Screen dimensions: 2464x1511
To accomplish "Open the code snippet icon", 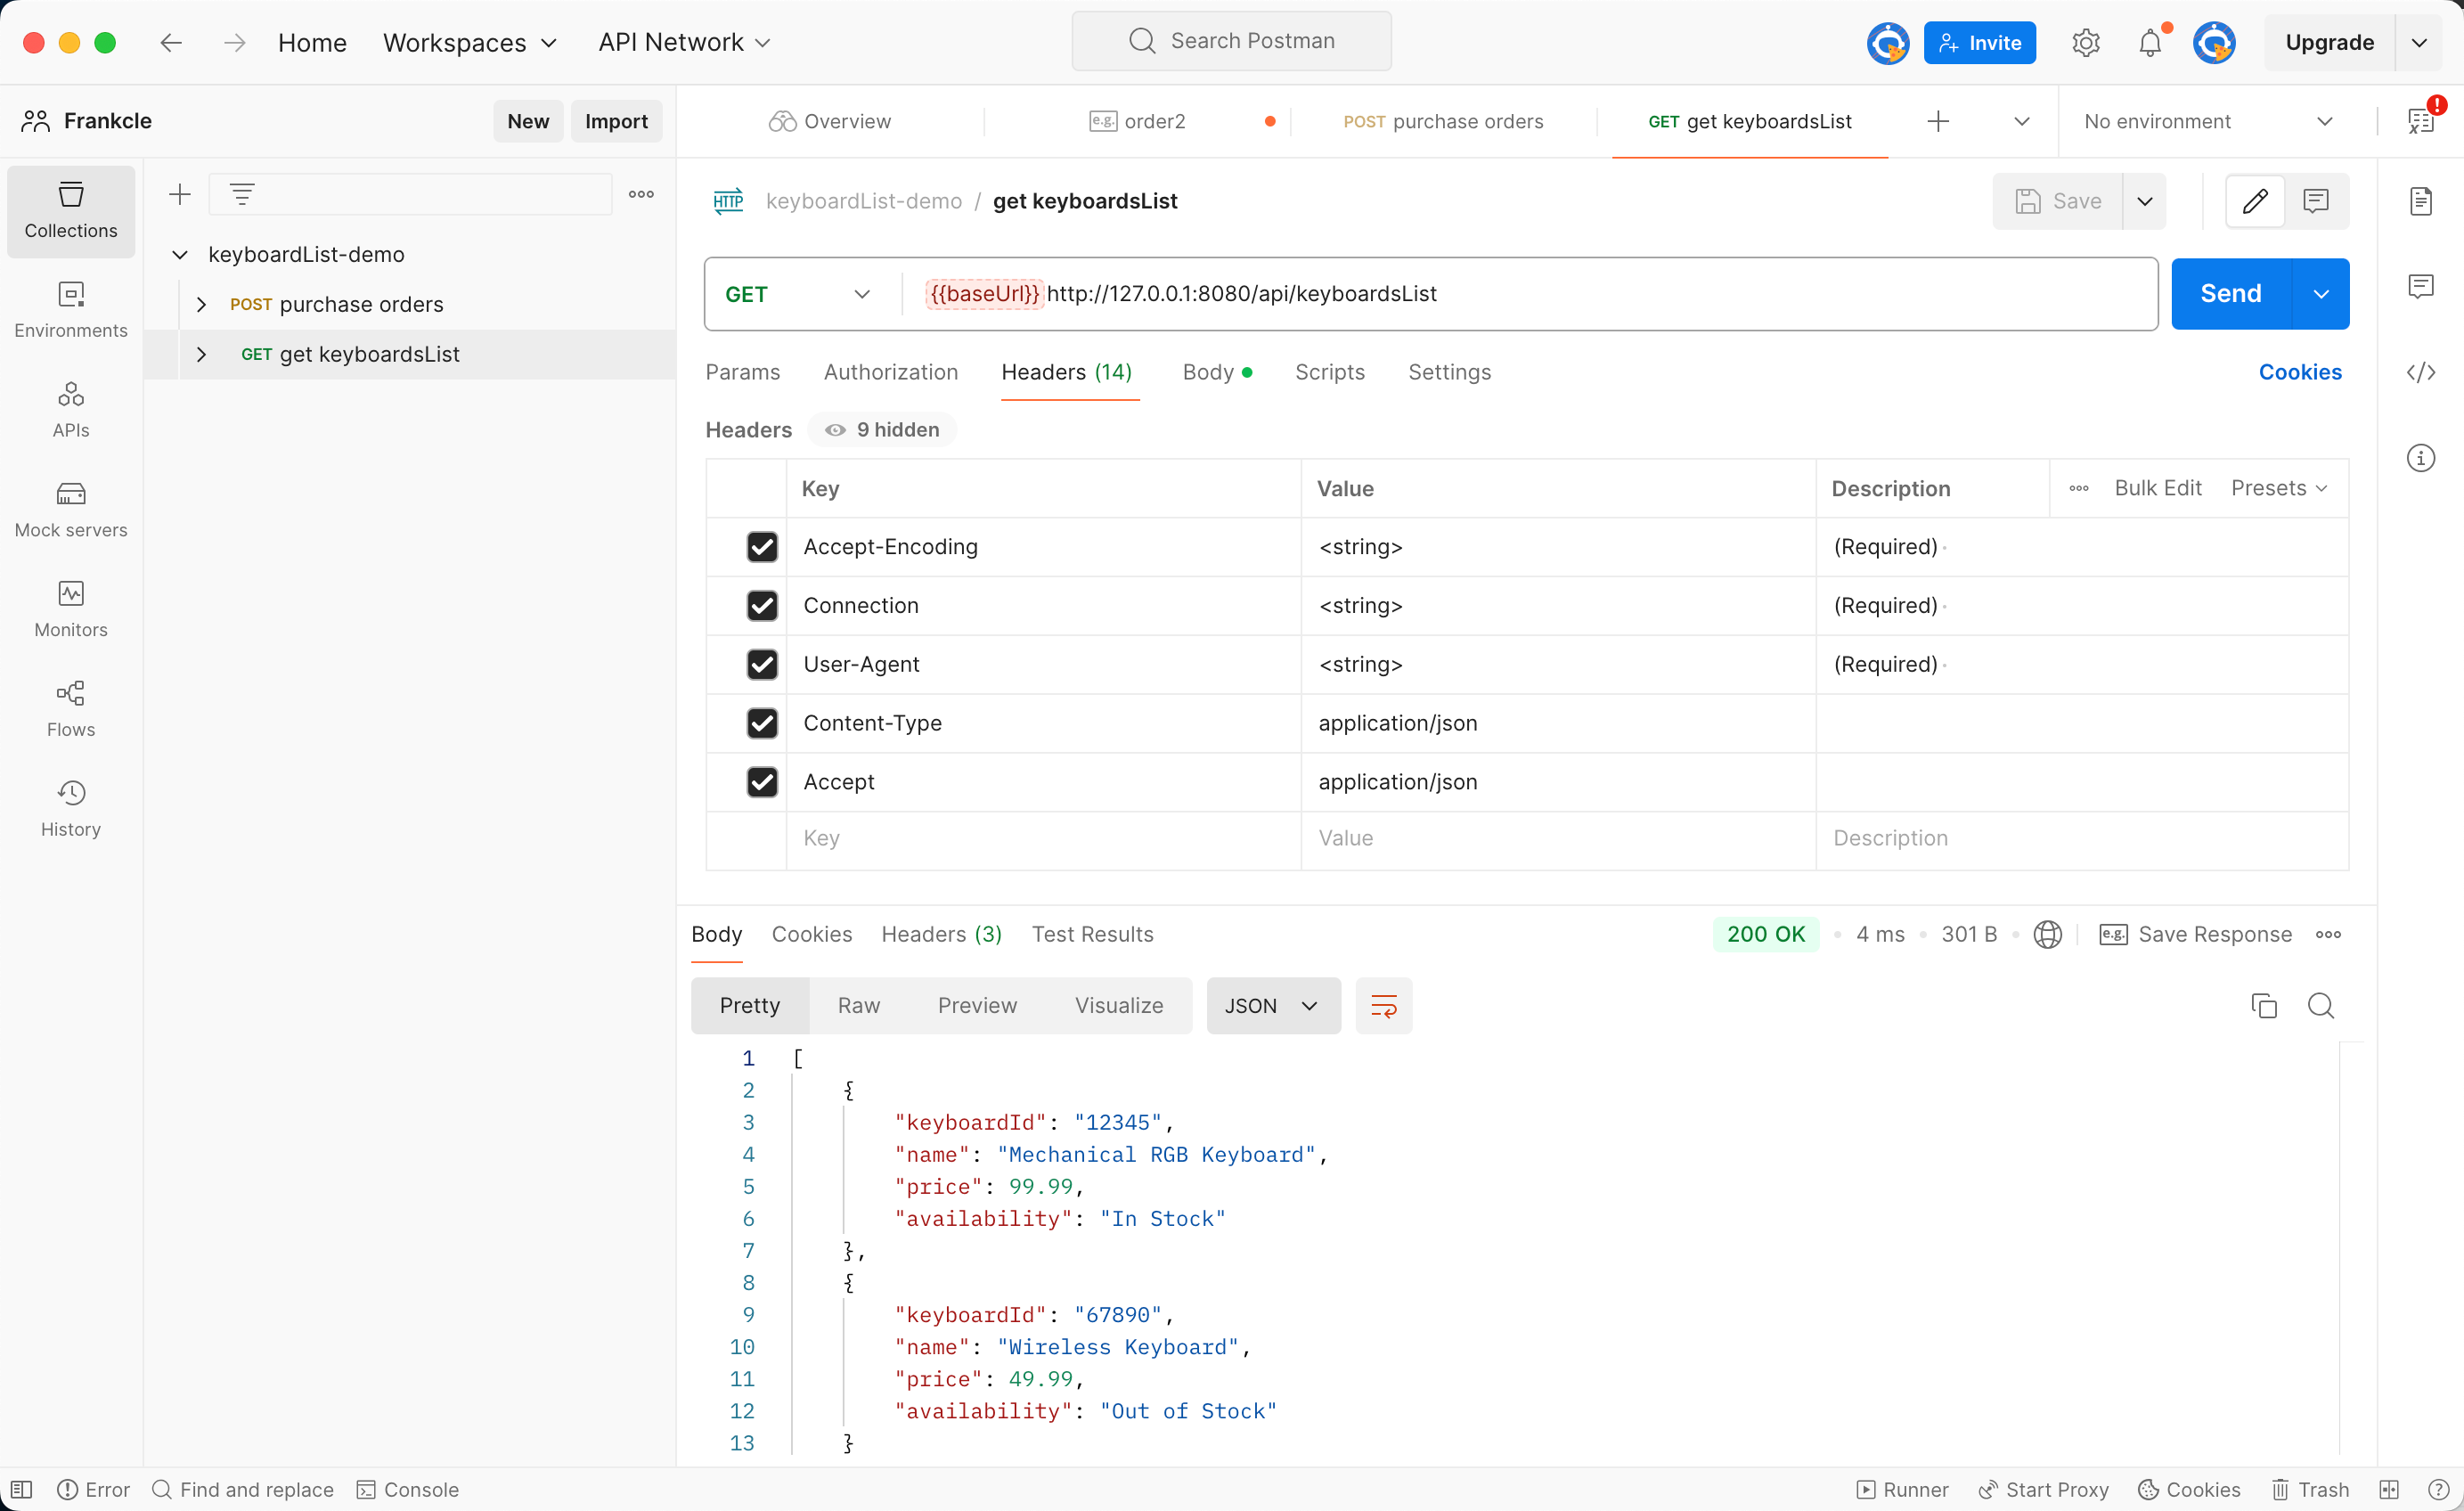I will click(x=2421, y=372).
